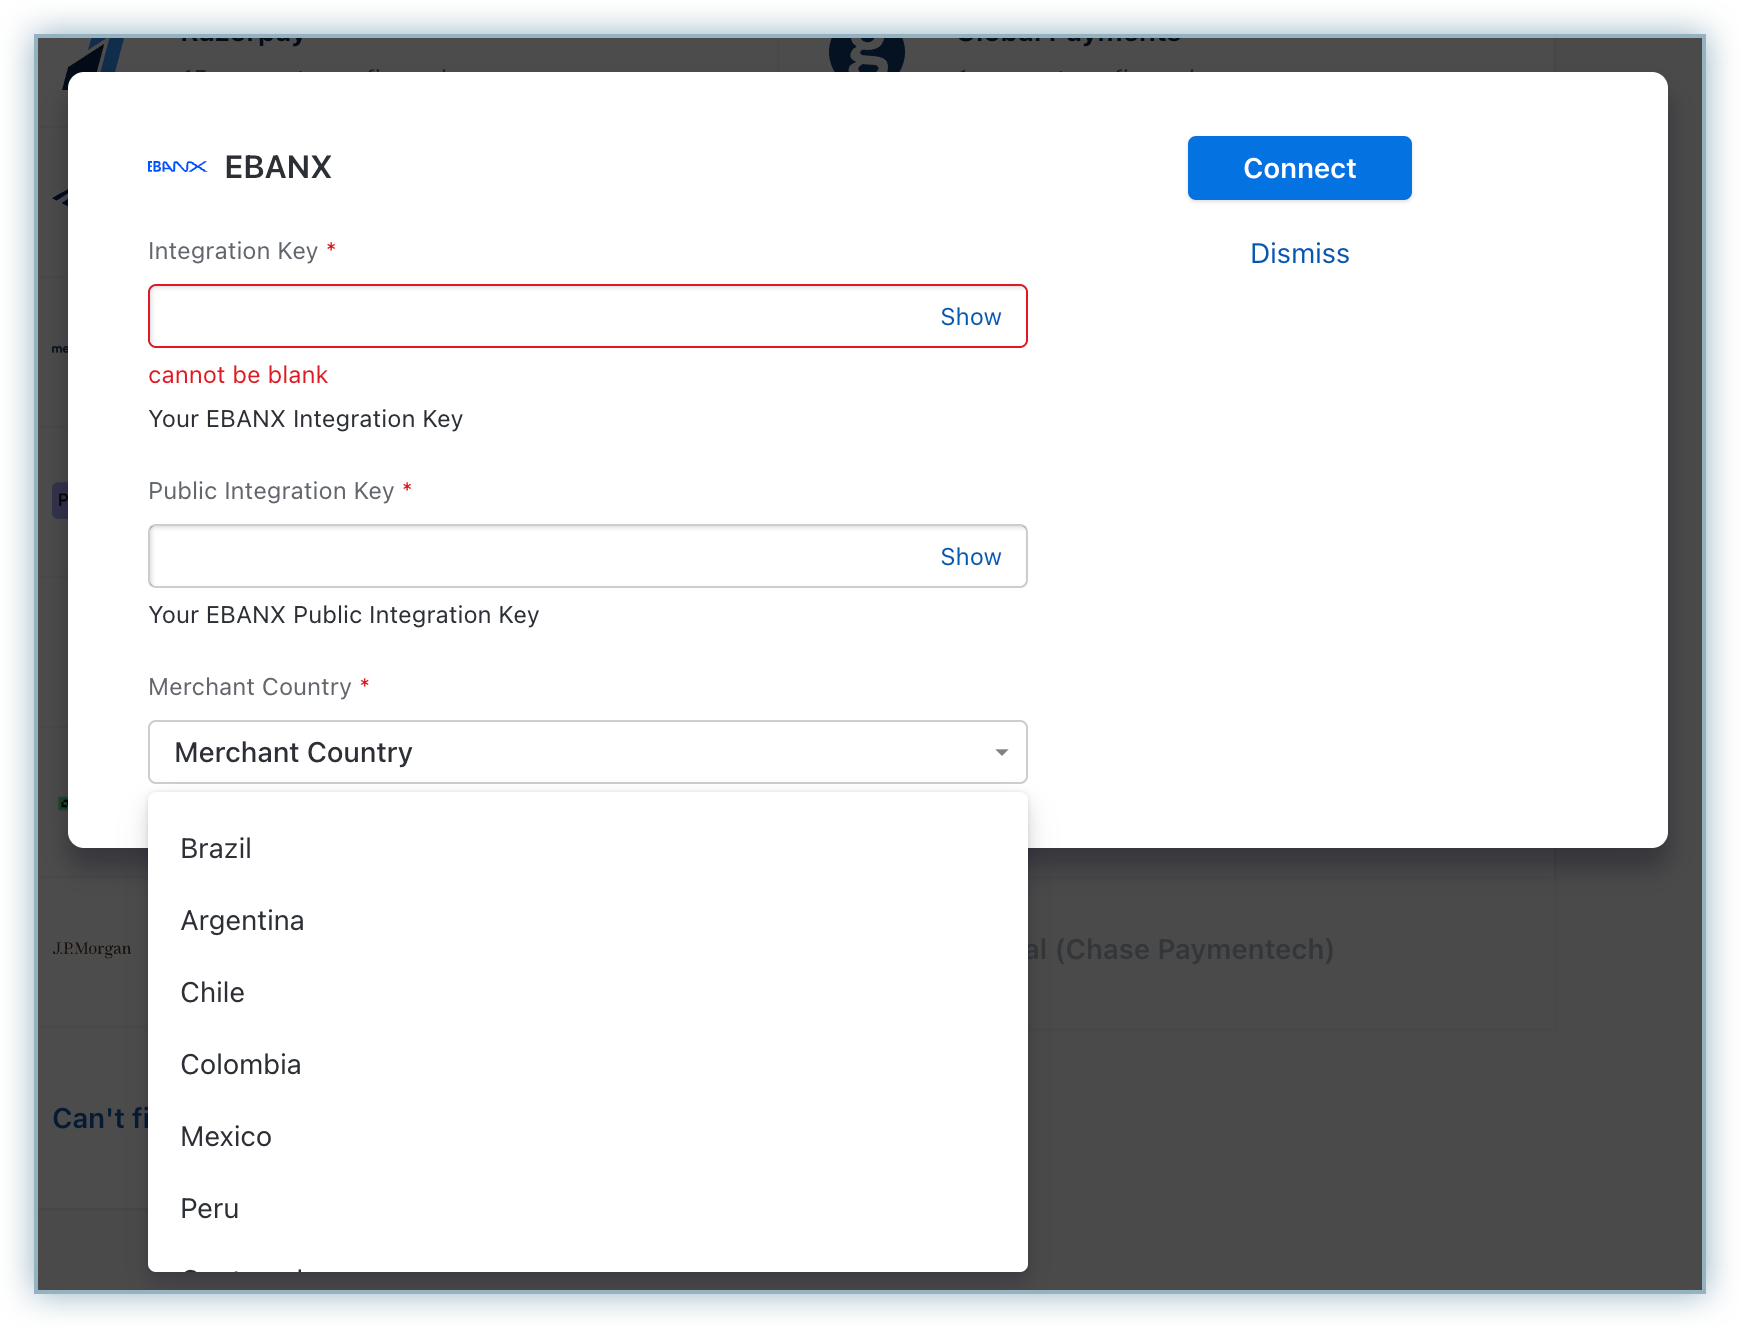Select Brazil from the country list
The image size is (1740, 1328).
click(216, 849)
